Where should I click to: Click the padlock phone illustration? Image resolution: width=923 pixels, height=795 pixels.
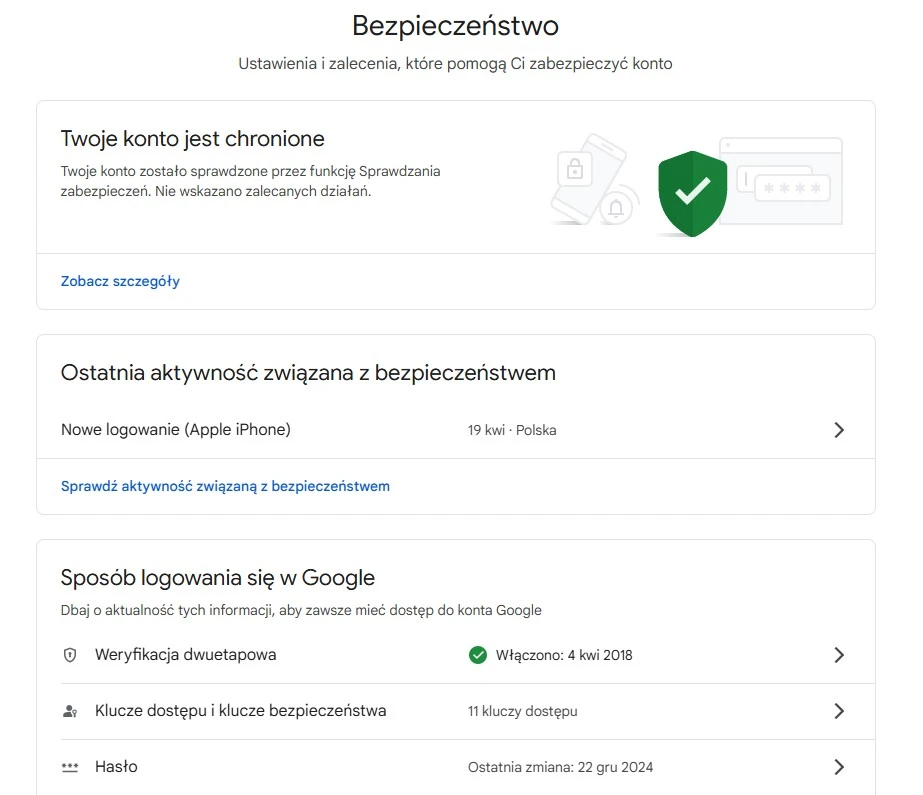(586, 178)
